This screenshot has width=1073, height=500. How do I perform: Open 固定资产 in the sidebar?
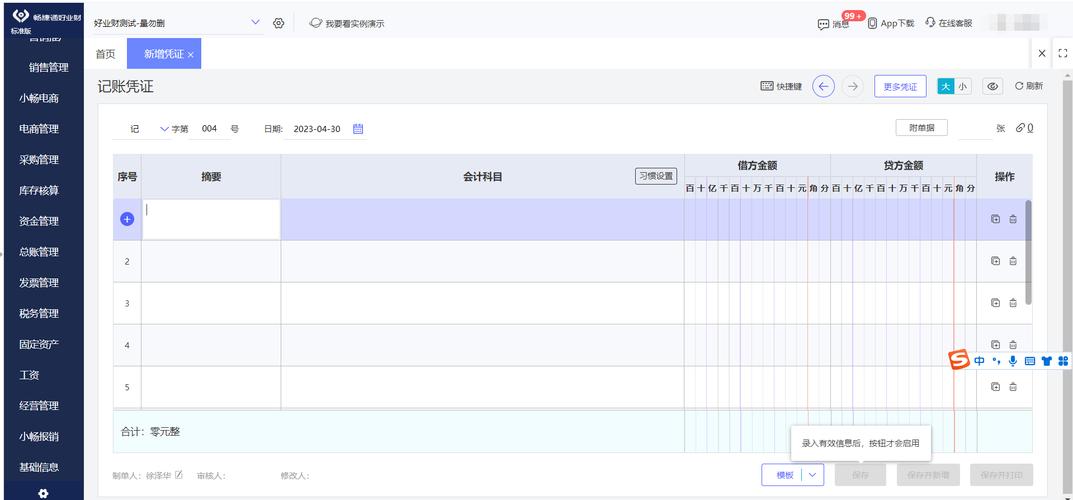pyautogui.click(x=39, y=345)
